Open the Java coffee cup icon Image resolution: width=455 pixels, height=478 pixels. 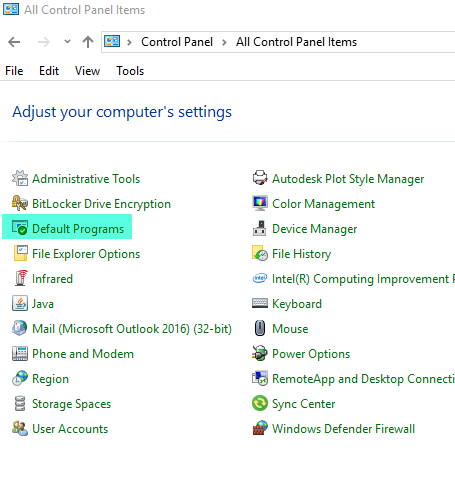tap(20, 303)
